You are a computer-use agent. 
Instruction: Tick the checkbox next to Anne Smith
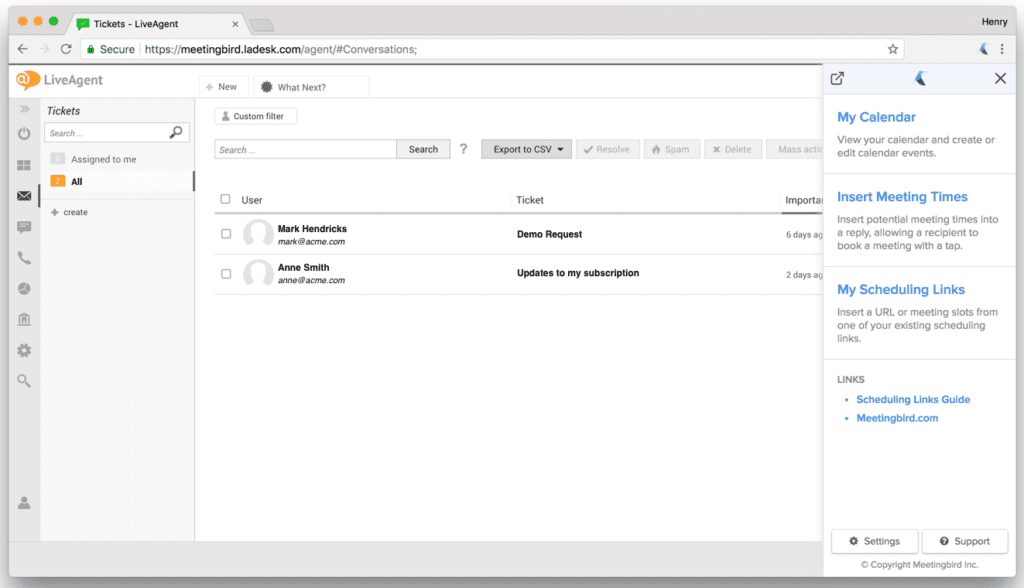pyautogui.click(x=225, y=273)
